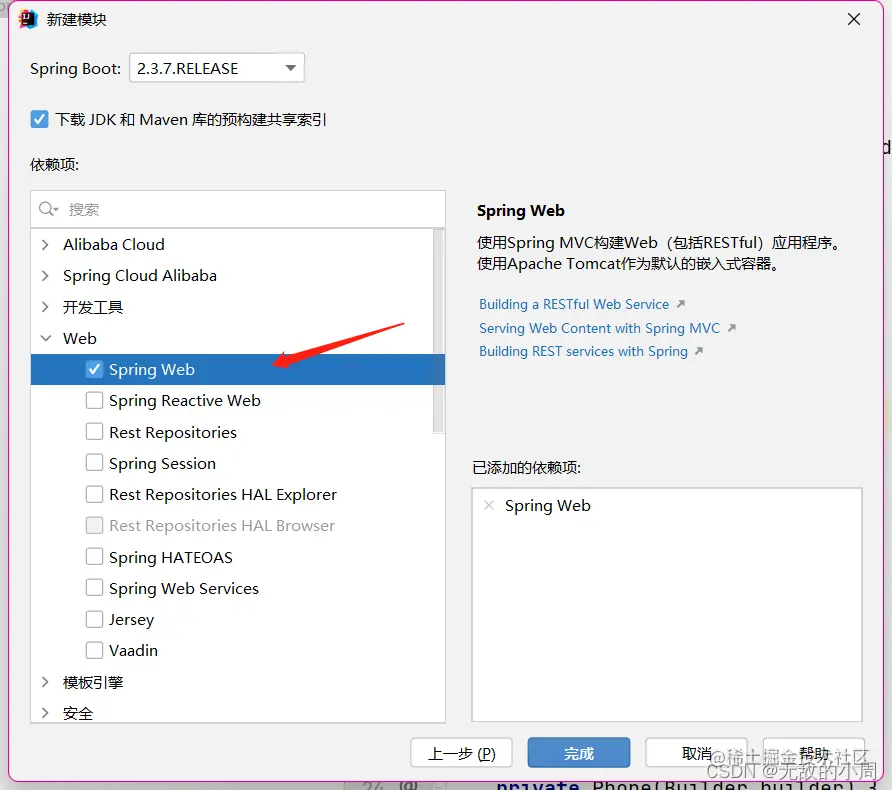Check Rest Repositories HAL Explorer checkbox
The width and height of the screenshot is (892, 790).
(x=94, y=494)
